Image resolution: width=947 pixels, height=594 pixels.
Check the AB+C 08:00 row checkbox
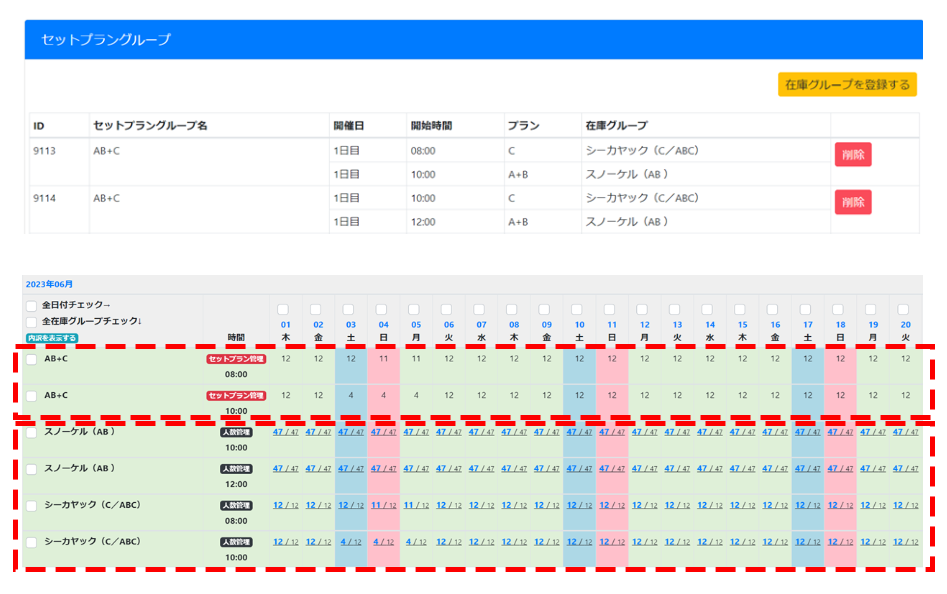point(32,359)
